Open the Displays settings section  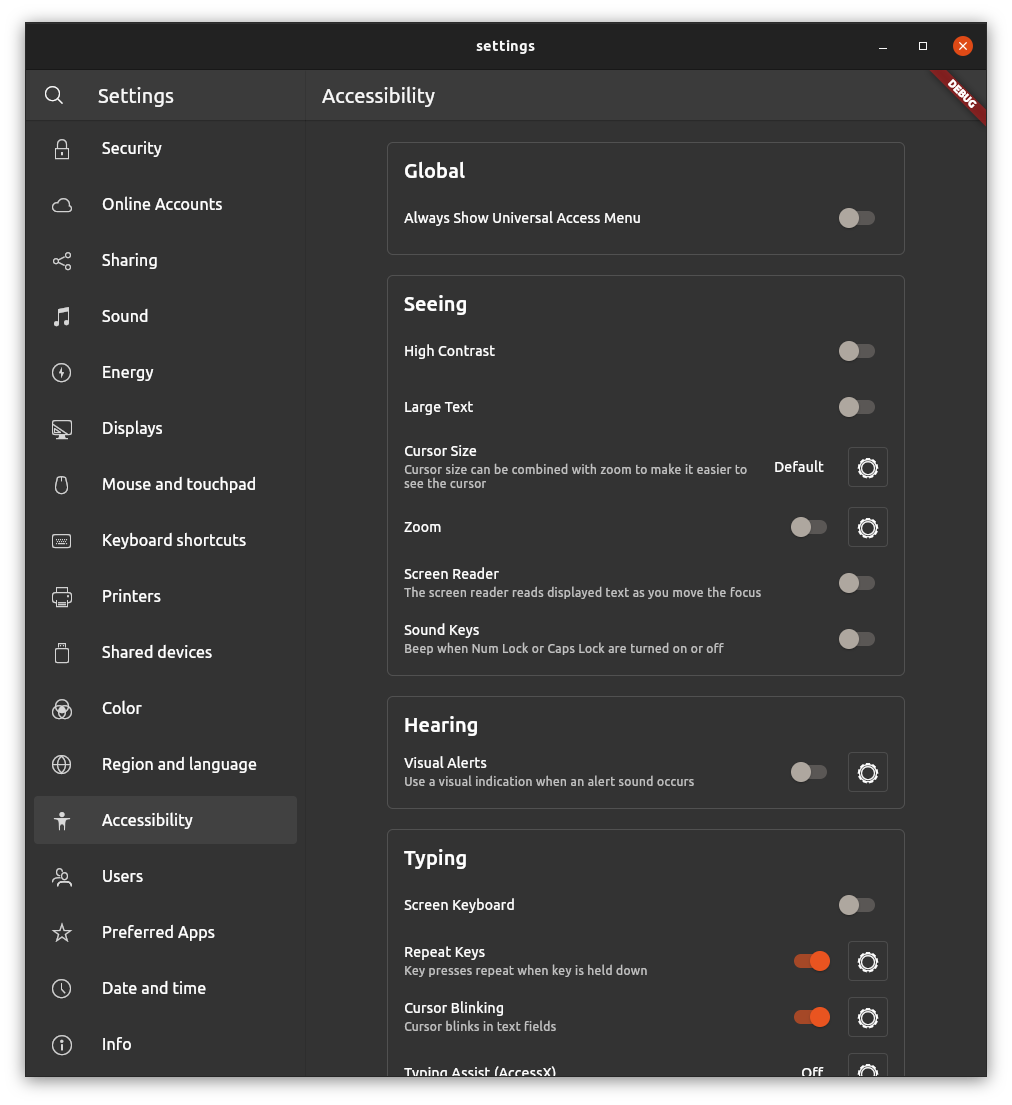[x=132, y=428]
